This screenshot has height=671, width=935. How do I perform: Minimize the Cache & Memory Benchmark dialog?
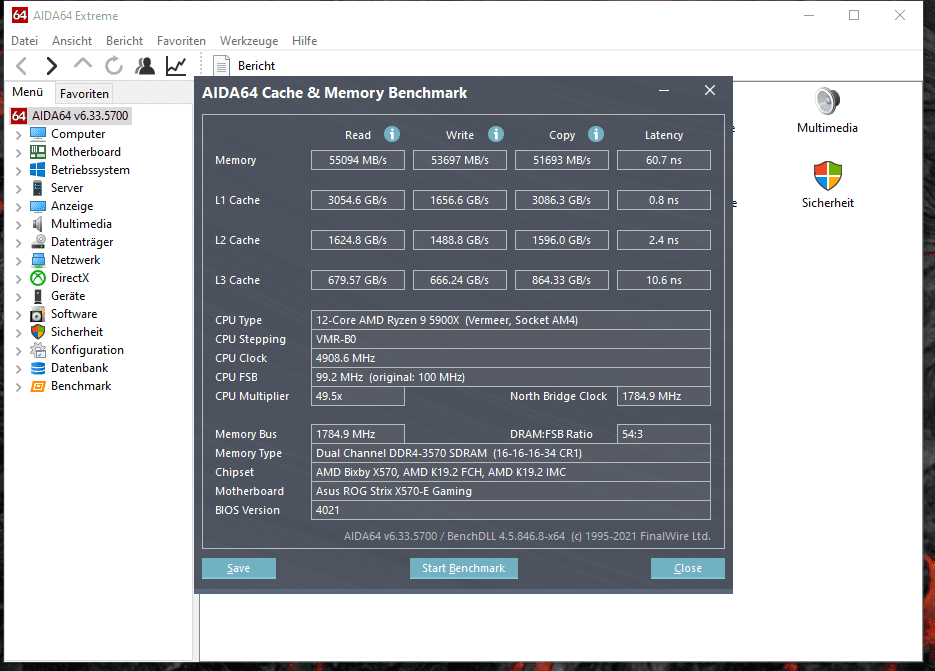pyautogui.click(x=664, y=91)
